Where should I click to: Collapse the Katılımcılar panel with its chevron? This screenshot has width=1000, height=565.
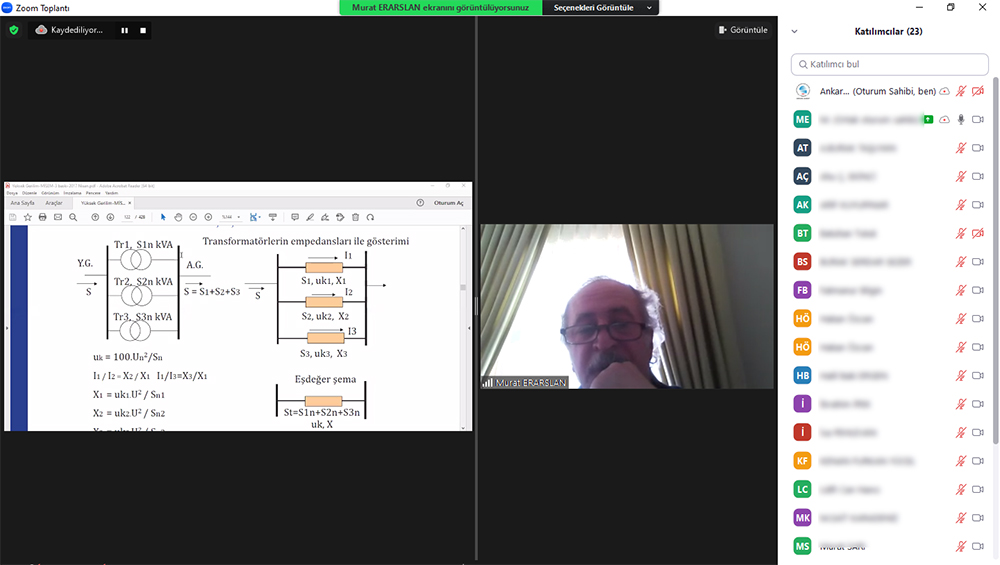(x=795, y=31)
